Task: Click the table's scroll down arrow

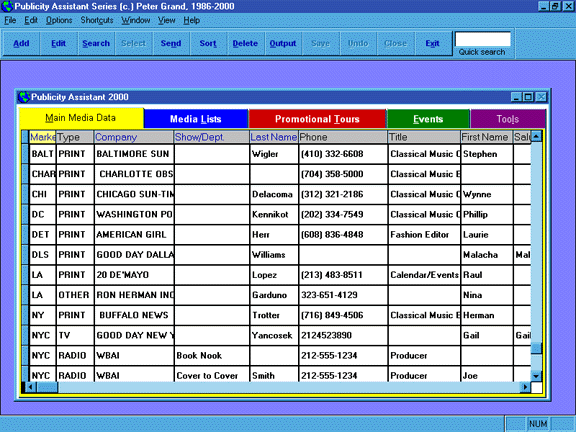Action: point(536,376)
